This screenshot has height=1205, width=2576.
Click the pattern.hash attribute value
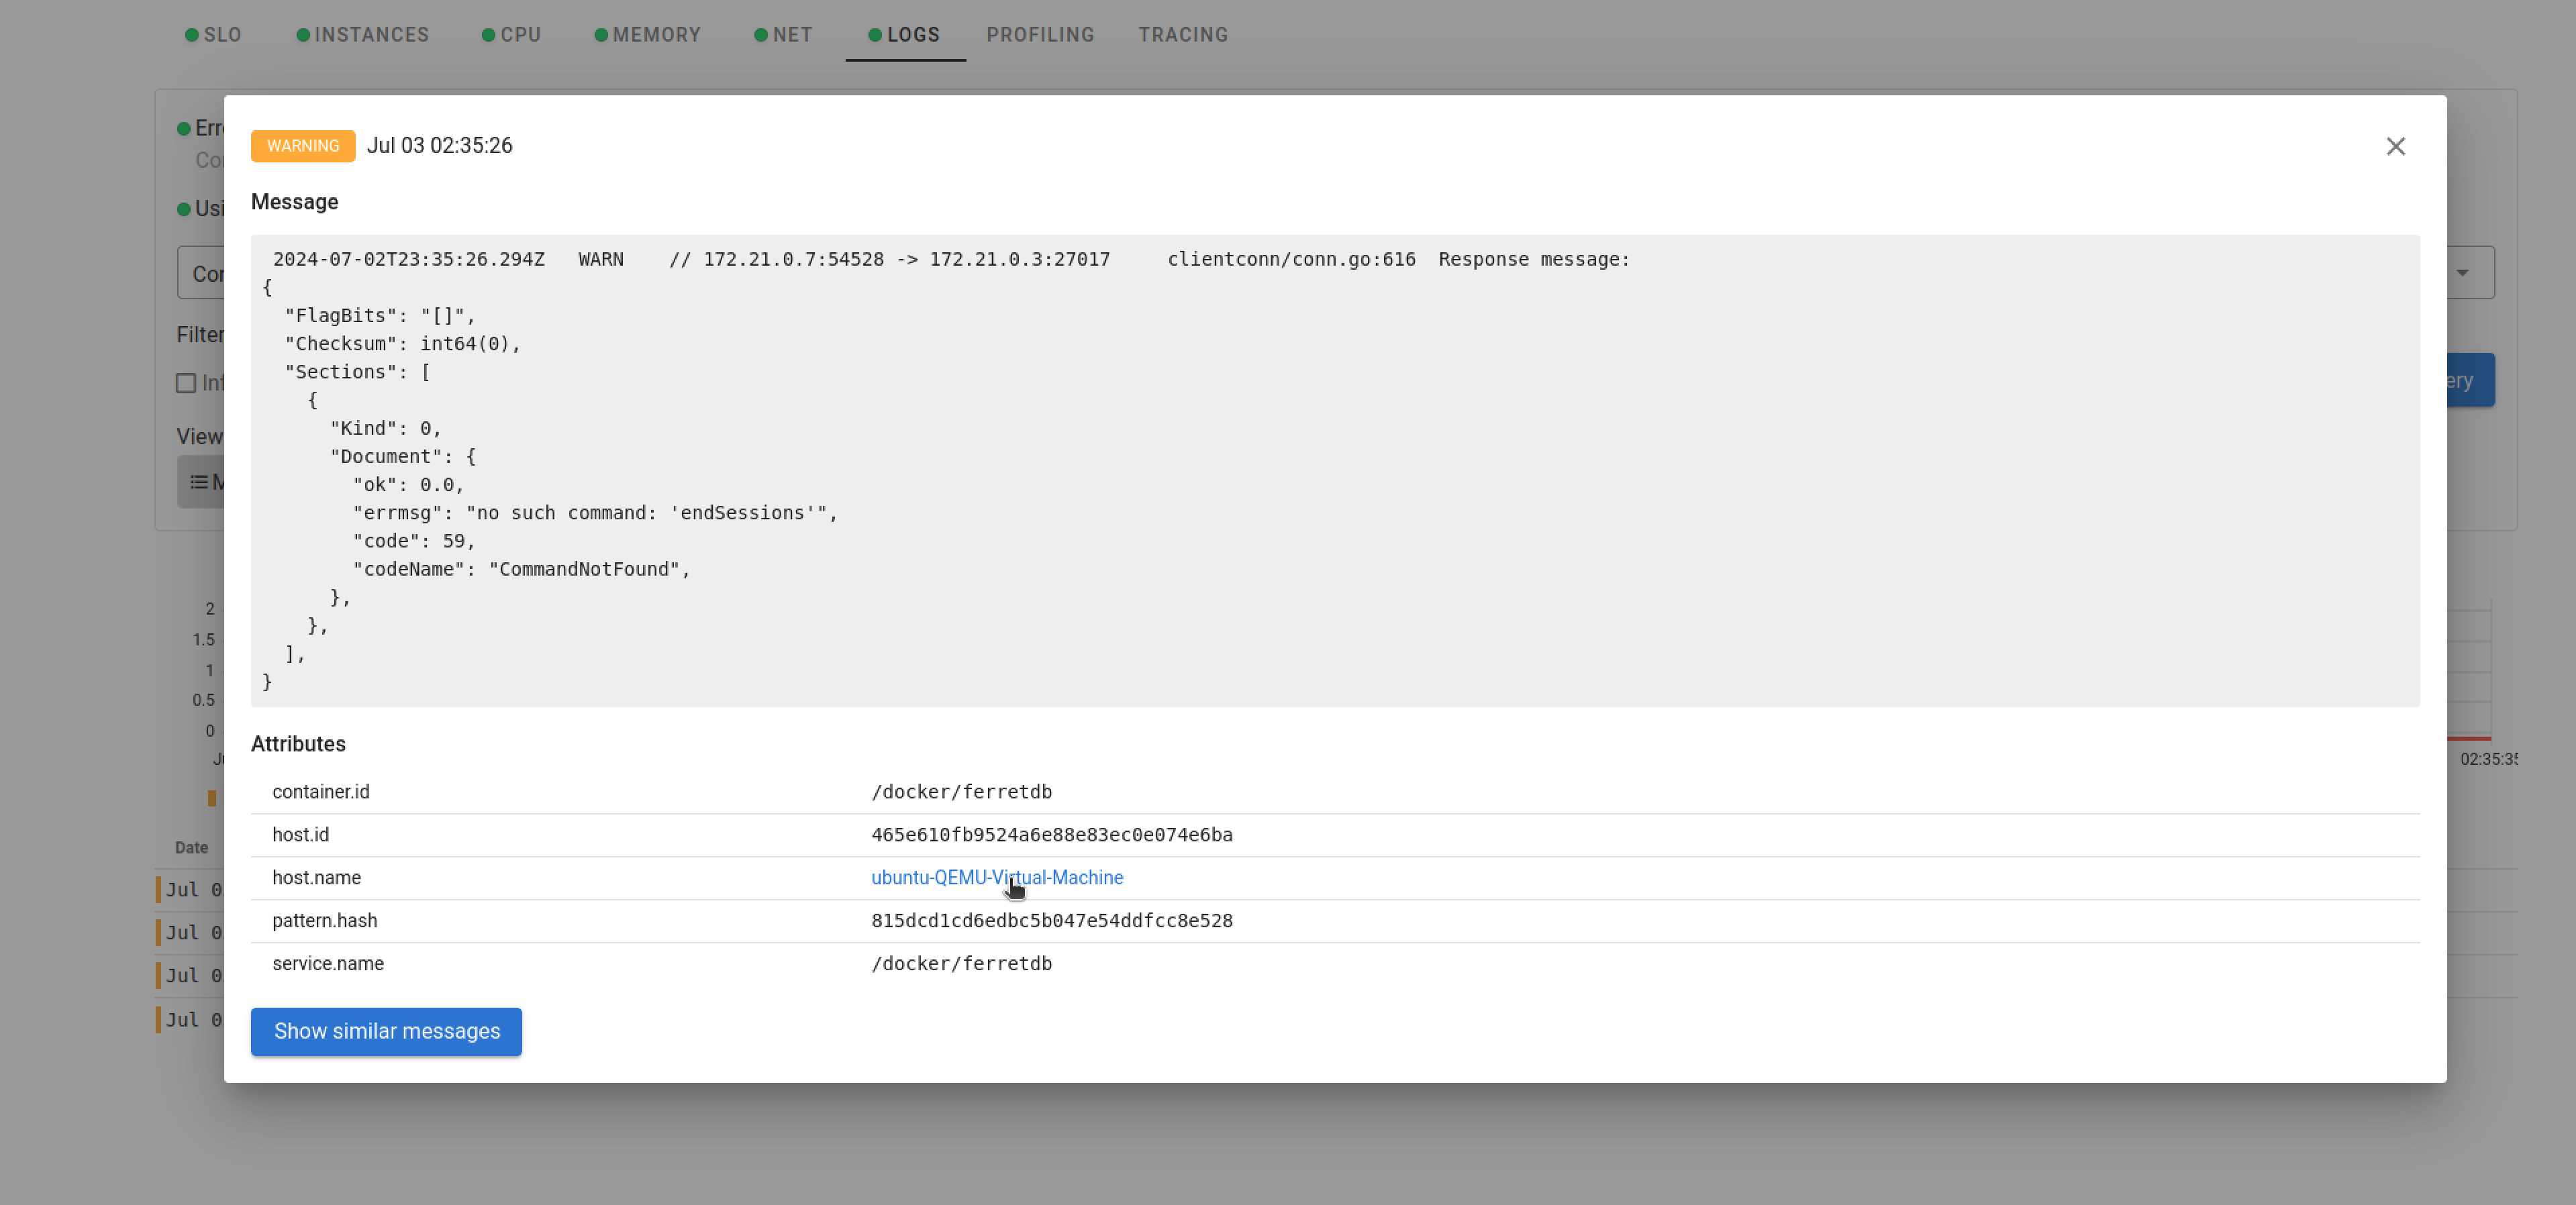coord(1051,920)
